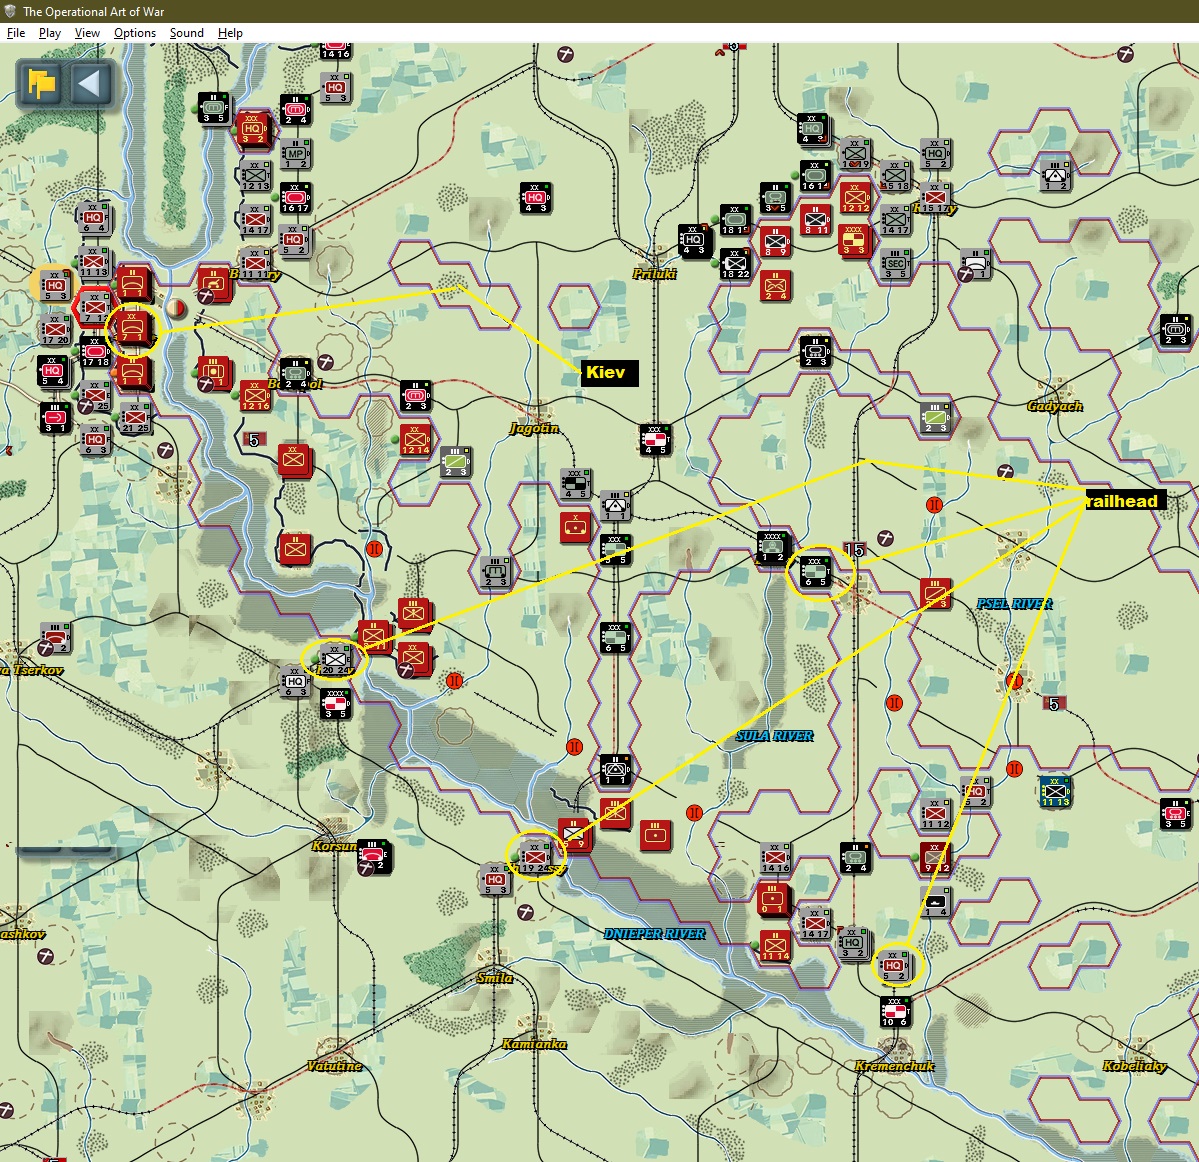The height and width of the screenshot is (1162, 1199).
Task: Select the black HQ counter beside Priluki
Action: [x=694, y=240]
